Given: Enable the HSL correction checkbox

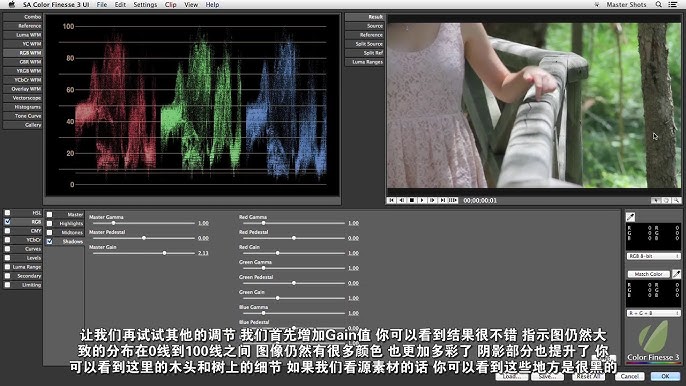Looking at the screenshot, I should (x=7, y=213).
